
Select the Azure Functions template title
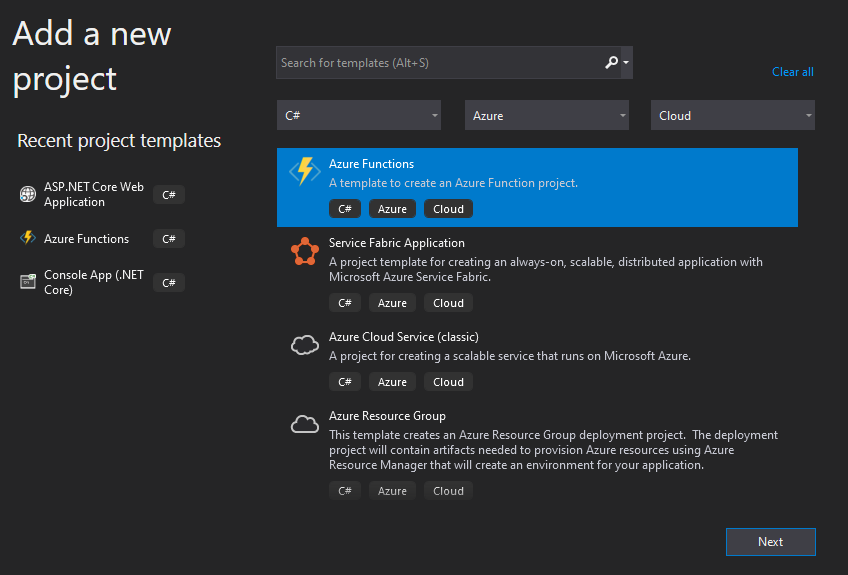pyautogui.click(x=371, y=164)
